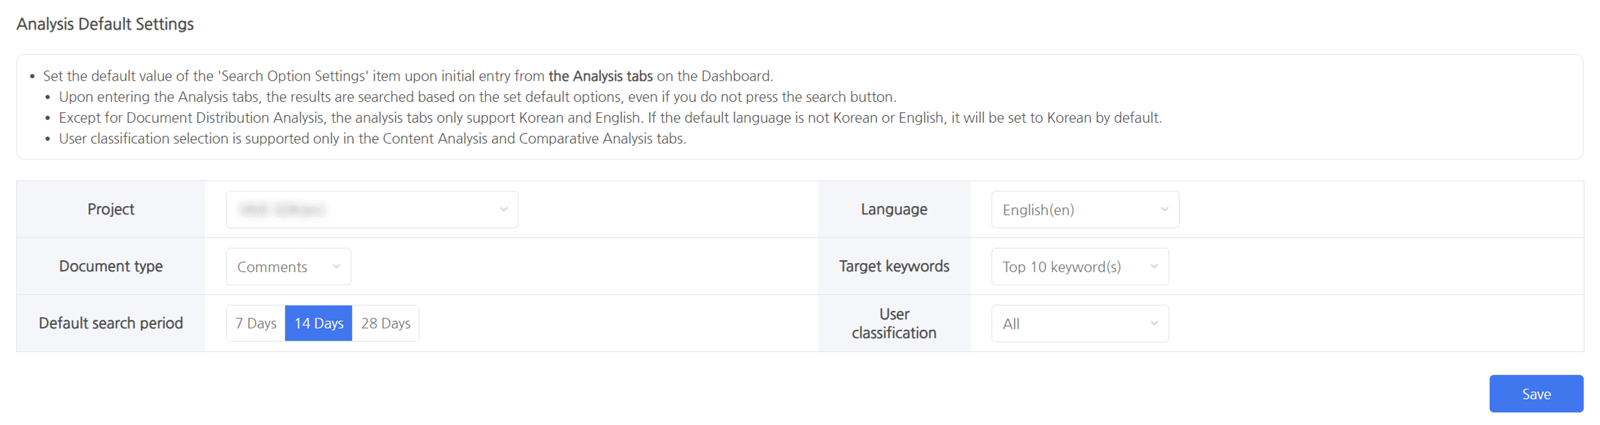Viewport: 1600px width, 425px height.
Task: Save the analysis default settings
Action: [x=1535, y=394]
